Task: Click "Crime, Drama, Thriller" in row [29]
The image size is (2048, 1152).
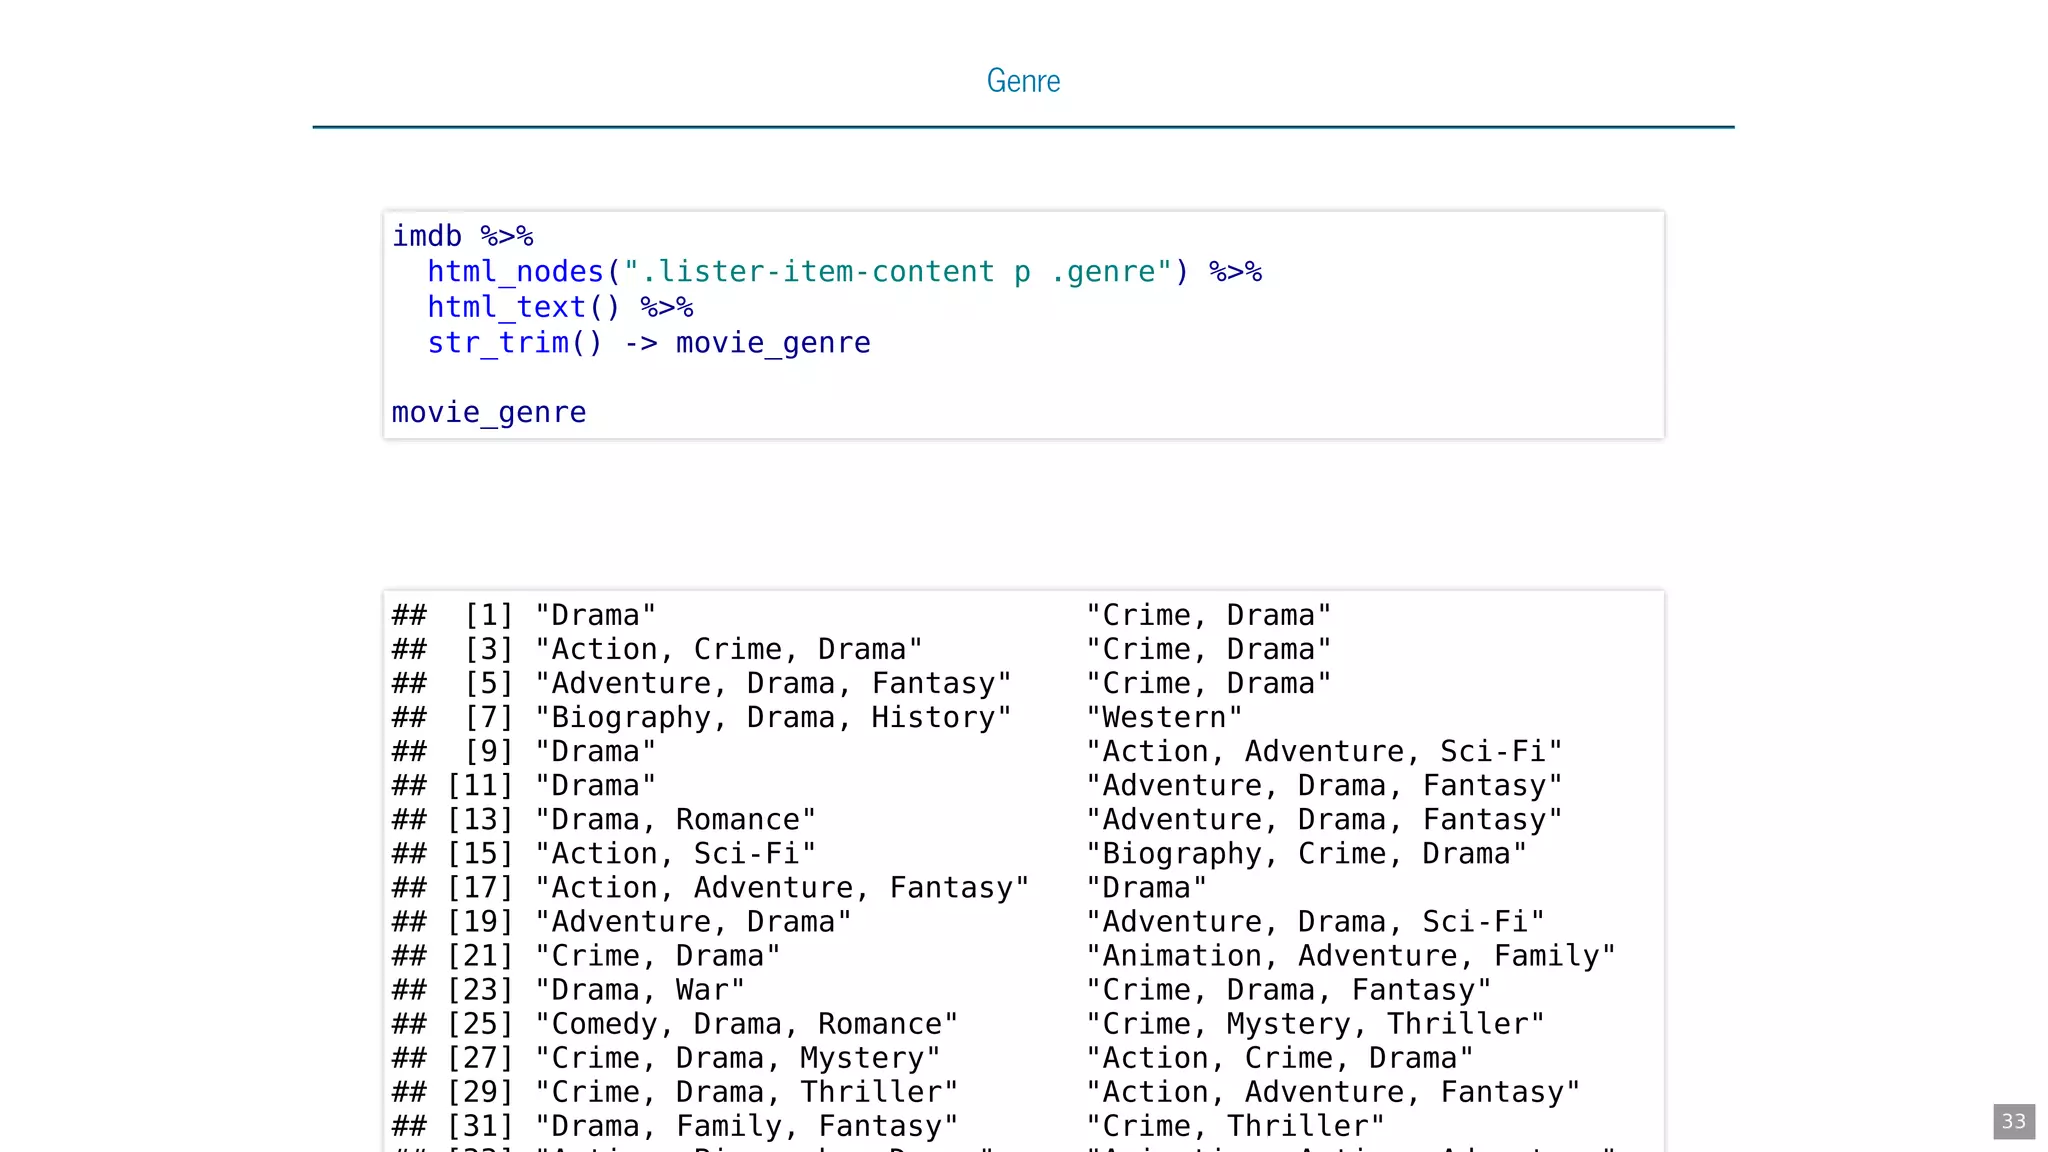Action: [746, 1091]
